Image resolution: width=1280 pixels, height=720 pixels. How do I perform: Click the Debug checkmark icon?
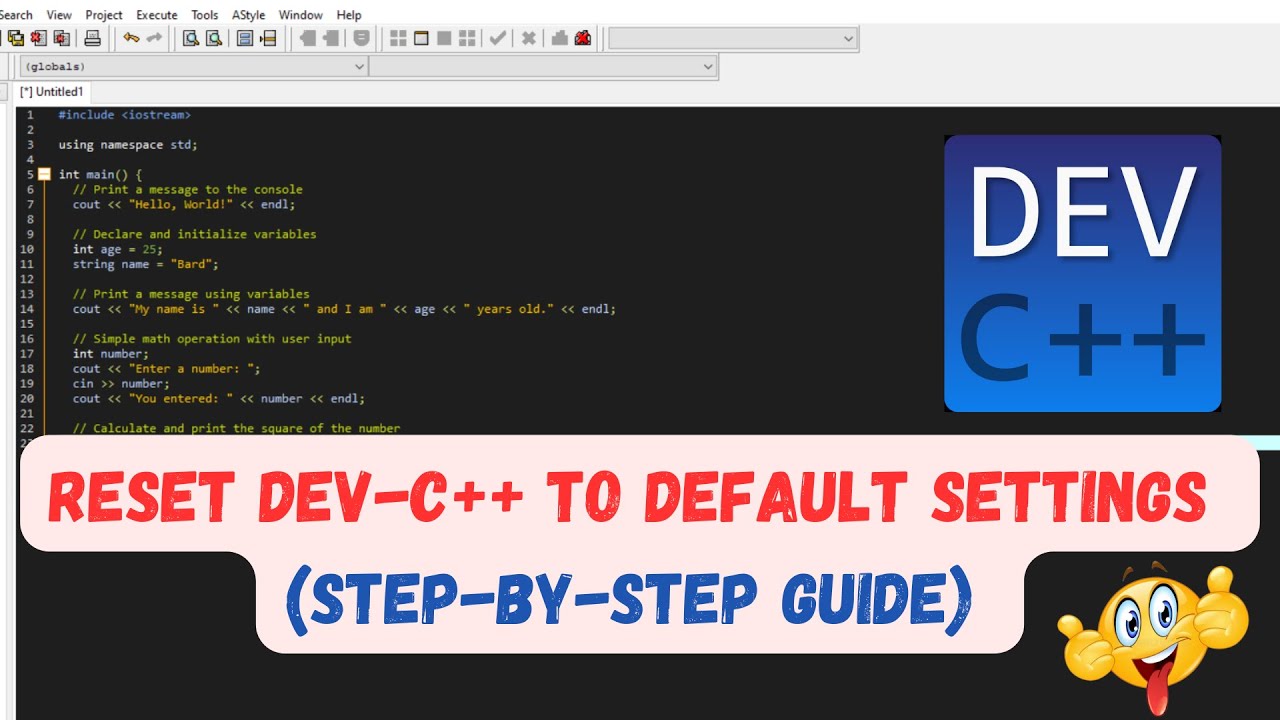click(x=497, y=38)
